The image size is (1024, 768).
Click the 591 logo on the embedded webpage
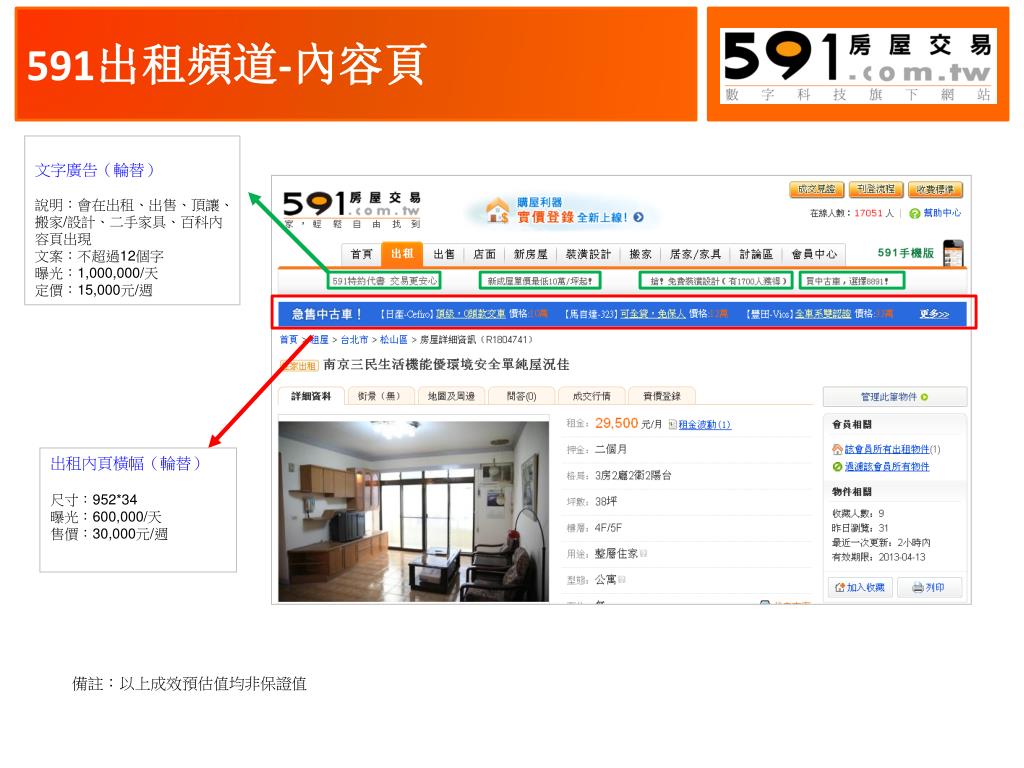click(352, 210)
